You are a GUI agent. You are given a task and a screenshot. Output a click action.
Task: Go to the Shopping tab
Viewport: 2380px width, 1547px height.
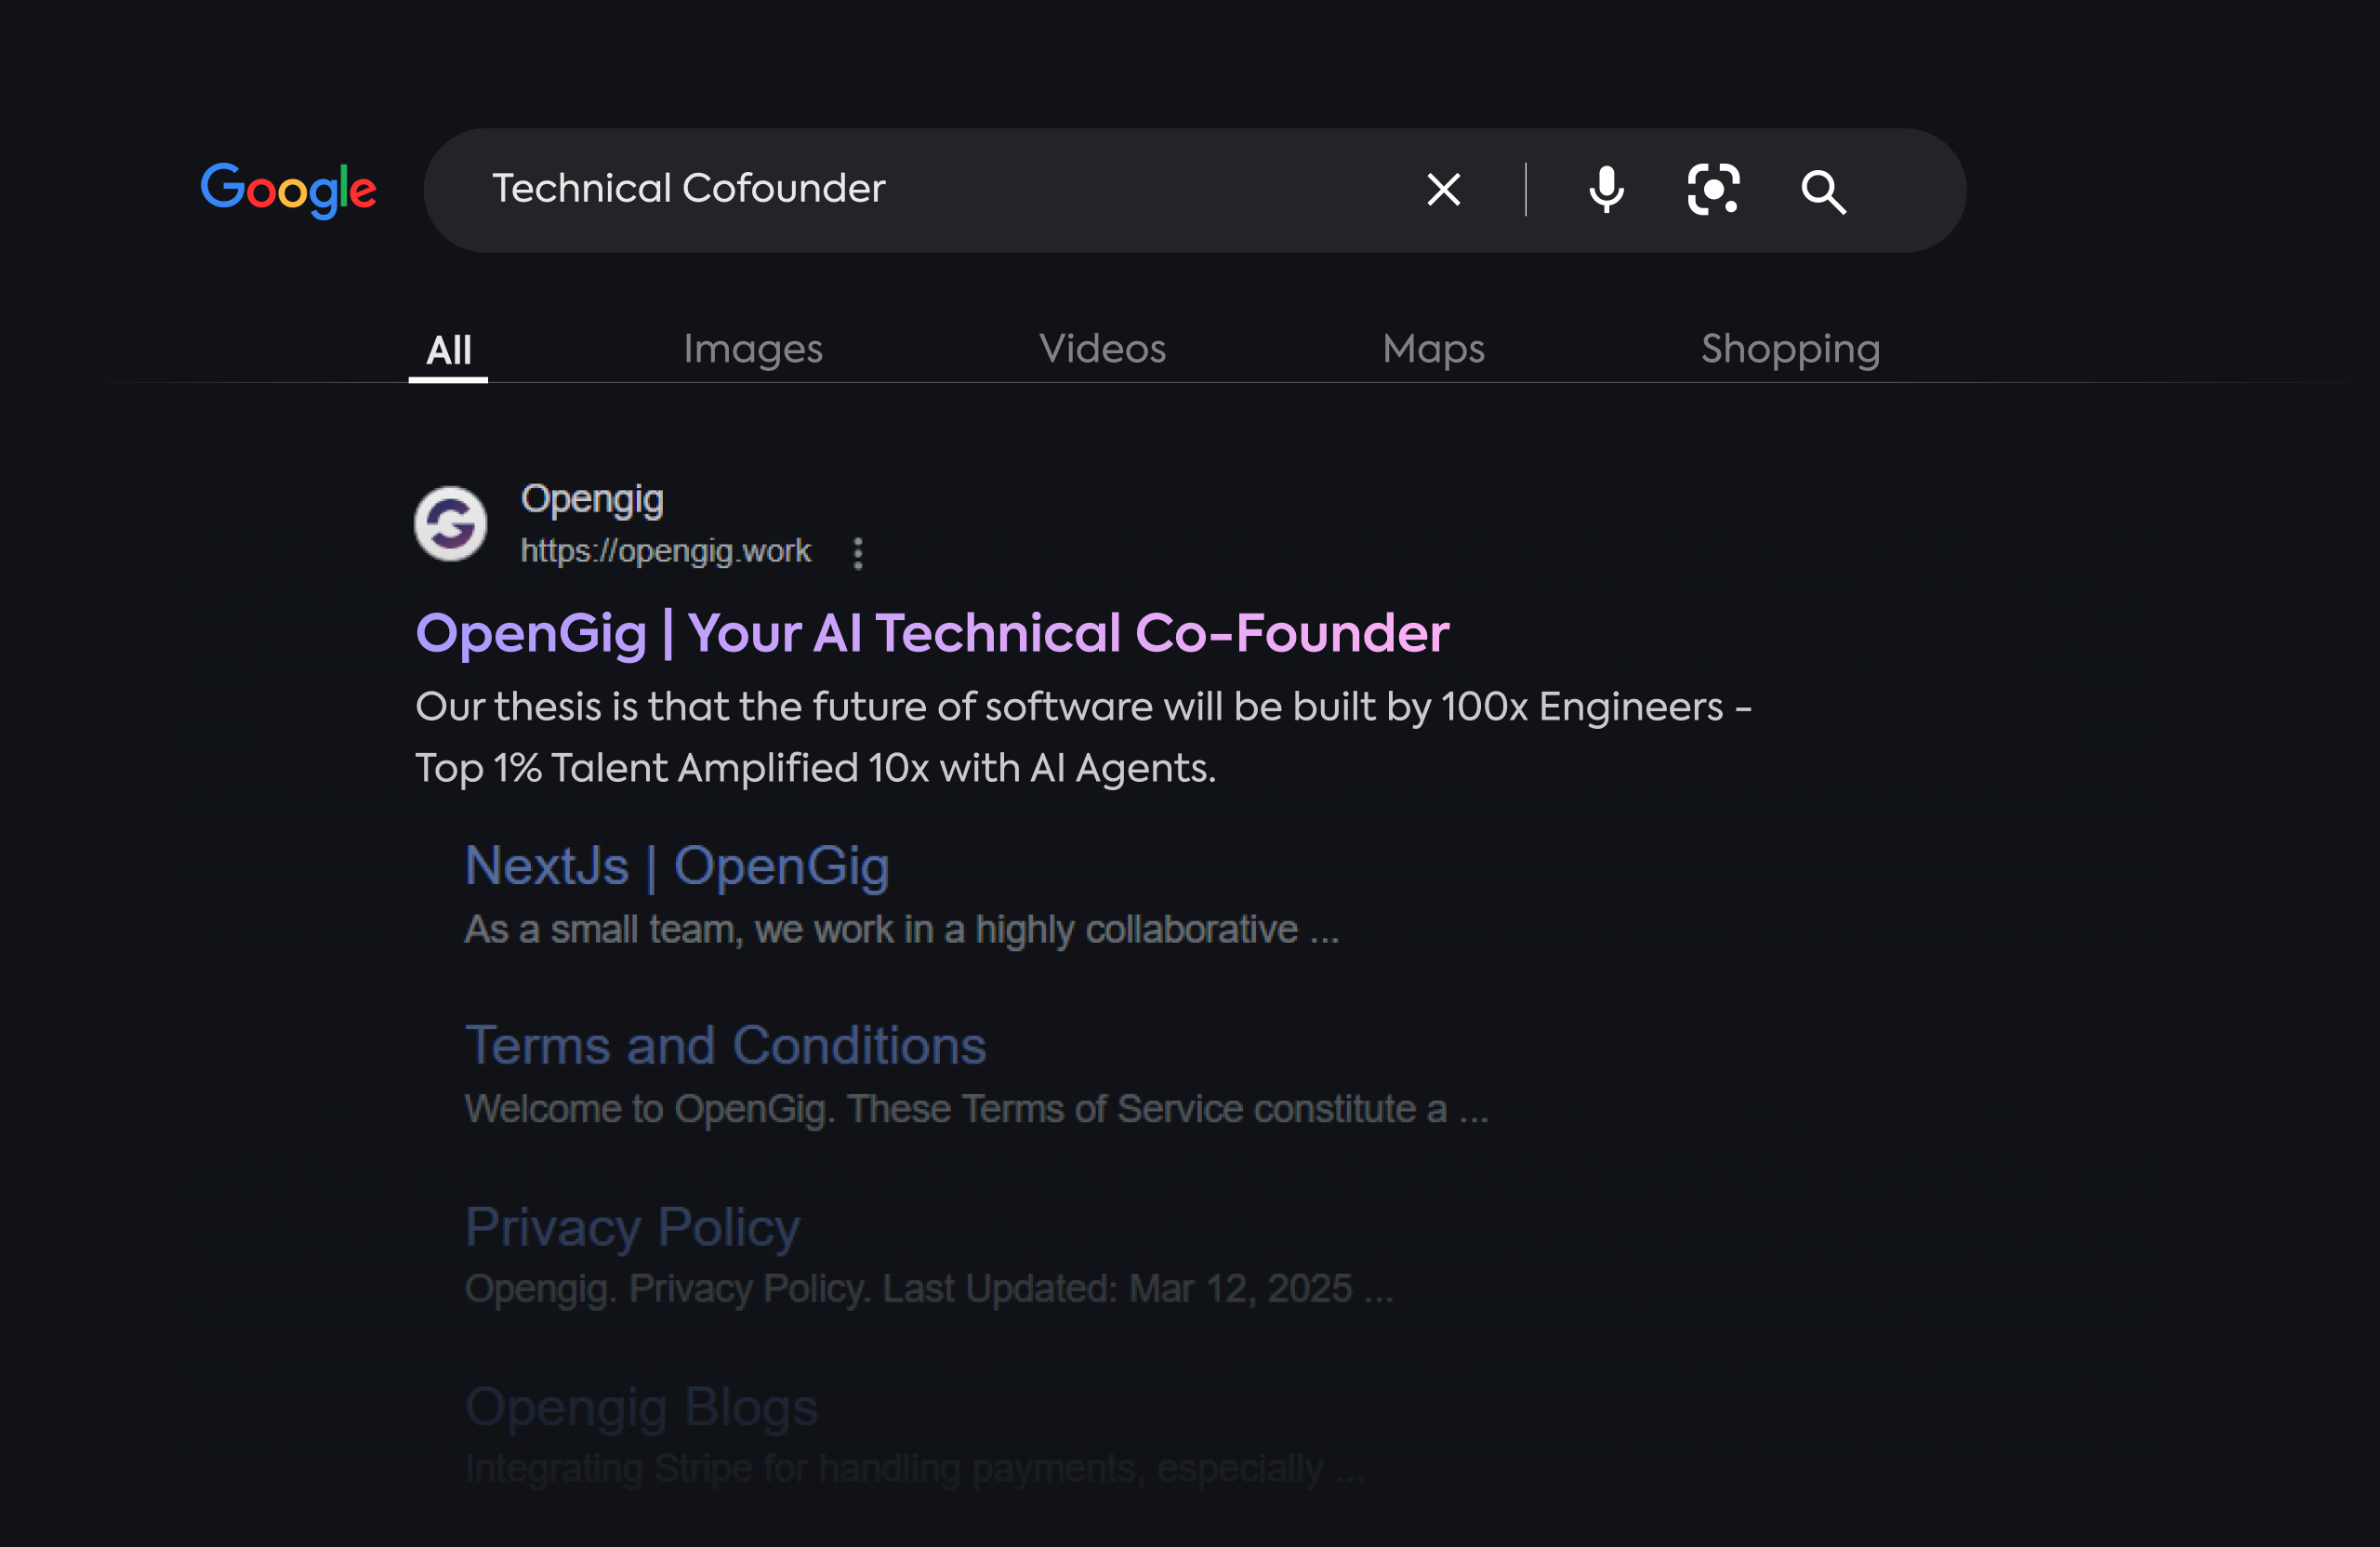(1790, 349)
